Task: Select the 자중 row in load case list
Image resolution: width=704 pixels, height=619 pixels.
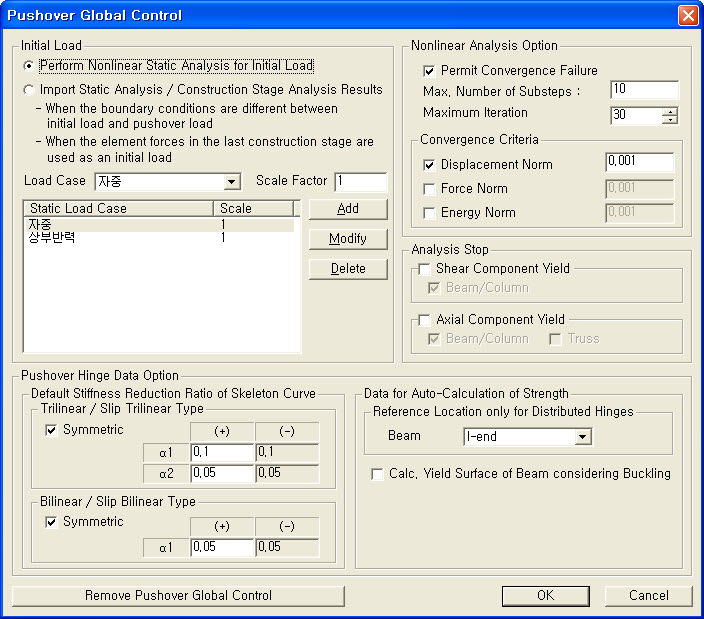Action: coord(160,224)
